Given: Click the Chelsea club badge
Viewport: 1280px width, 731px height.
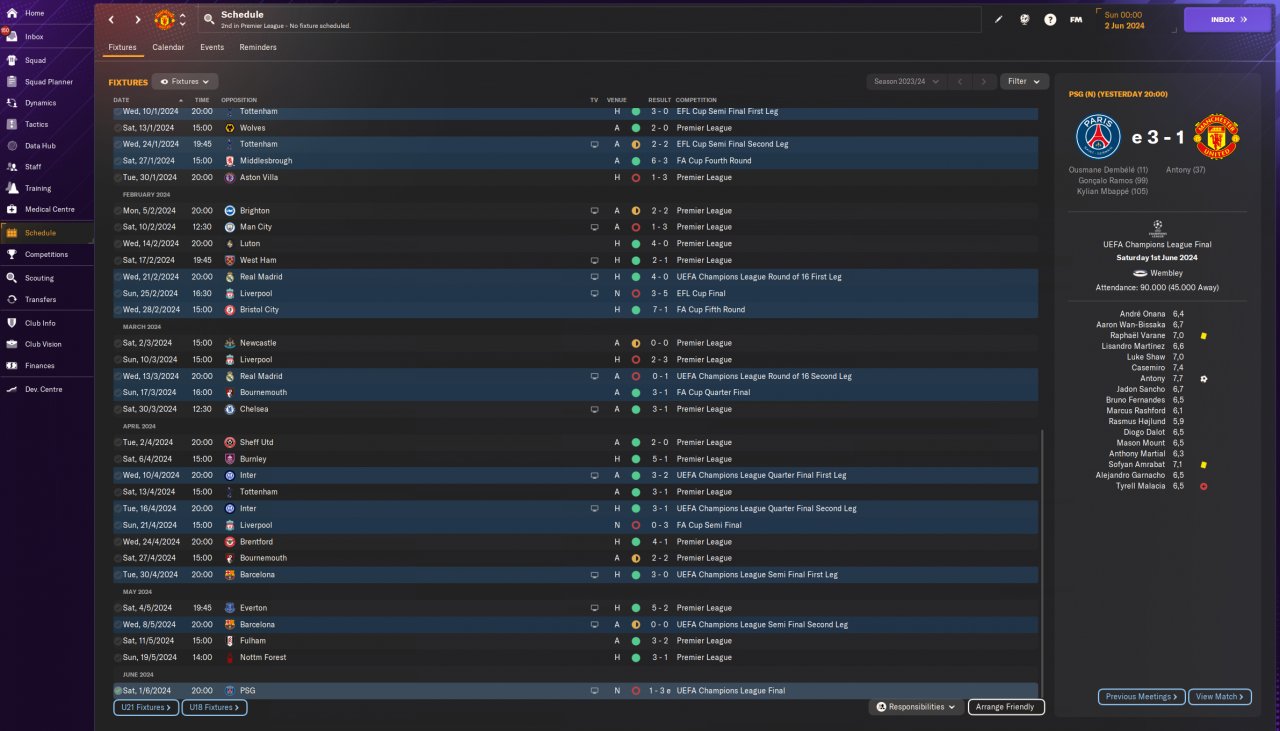Looking at the screenshot, I should point(229,409).
